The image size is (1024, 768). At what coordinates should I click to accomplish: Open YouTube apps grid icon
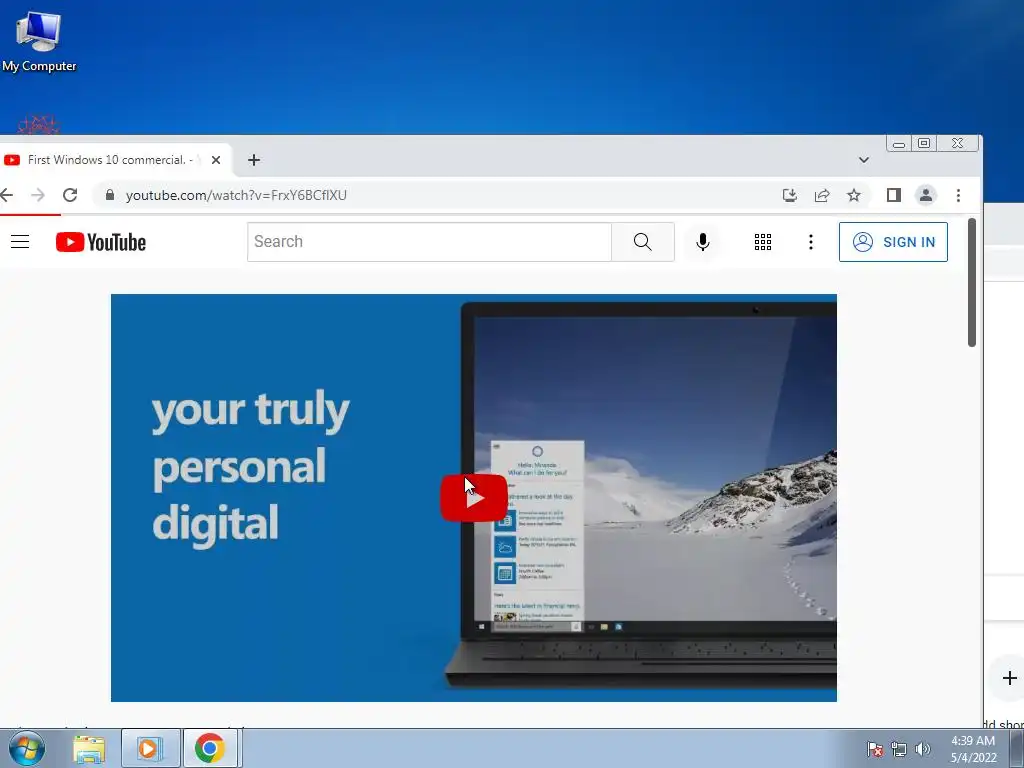763,242
